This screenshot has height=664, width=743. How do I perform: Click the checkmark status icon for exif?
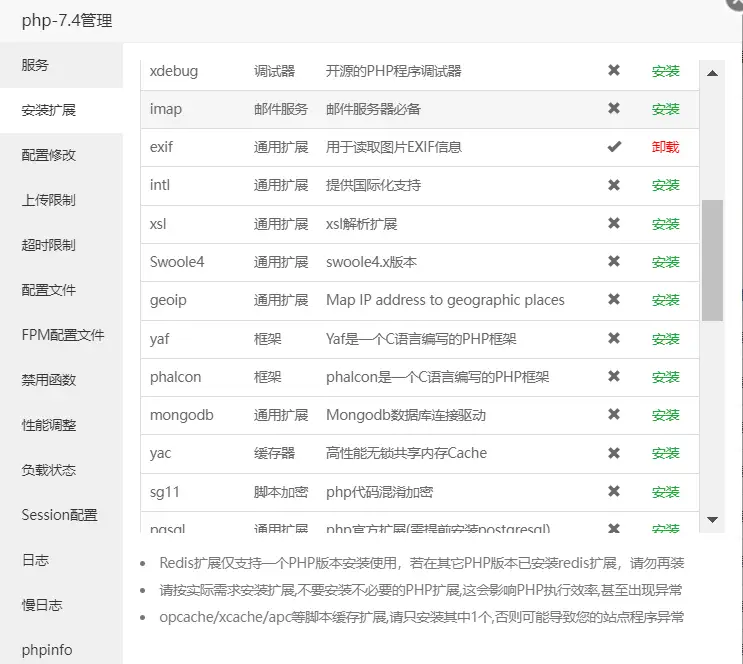coord(614,147)
